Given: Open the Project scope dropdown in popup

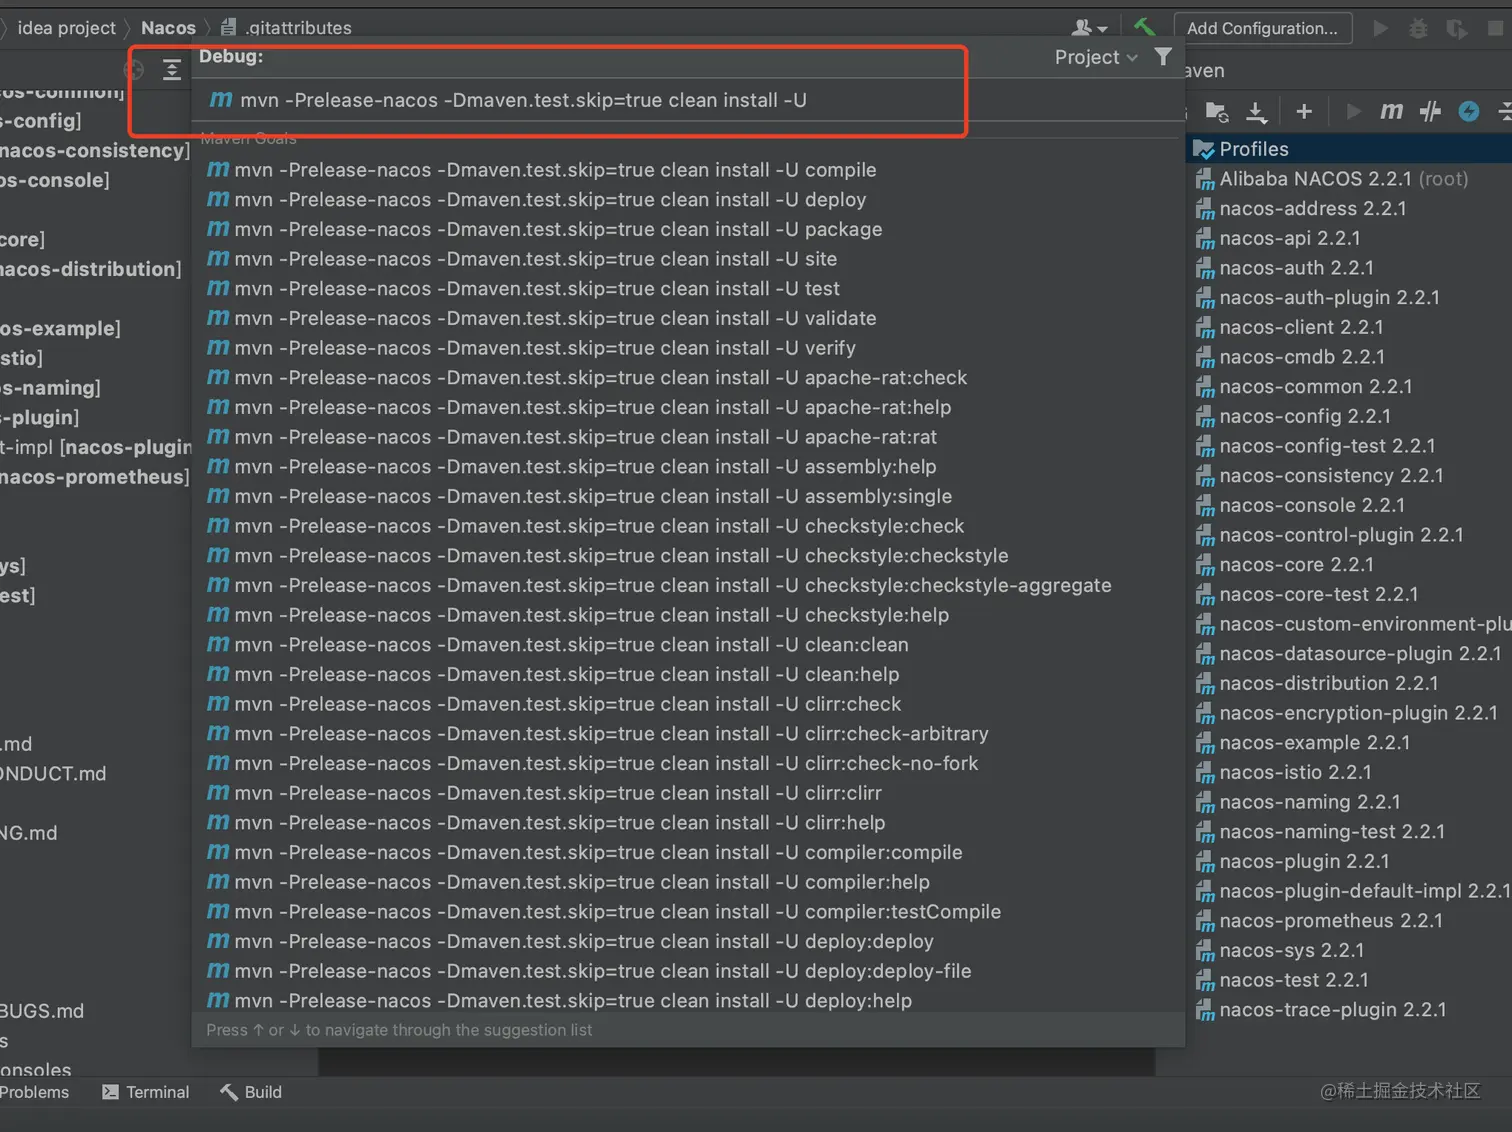Looking at the screenshot, I should [1096, 57].
